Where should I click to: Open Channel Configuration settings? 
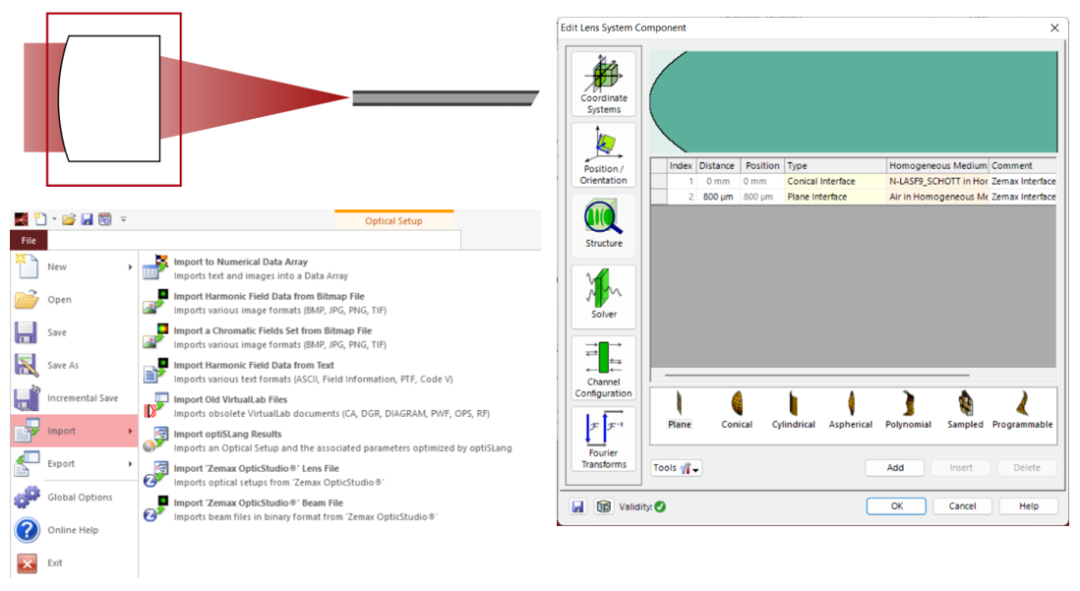pos(603,367)
